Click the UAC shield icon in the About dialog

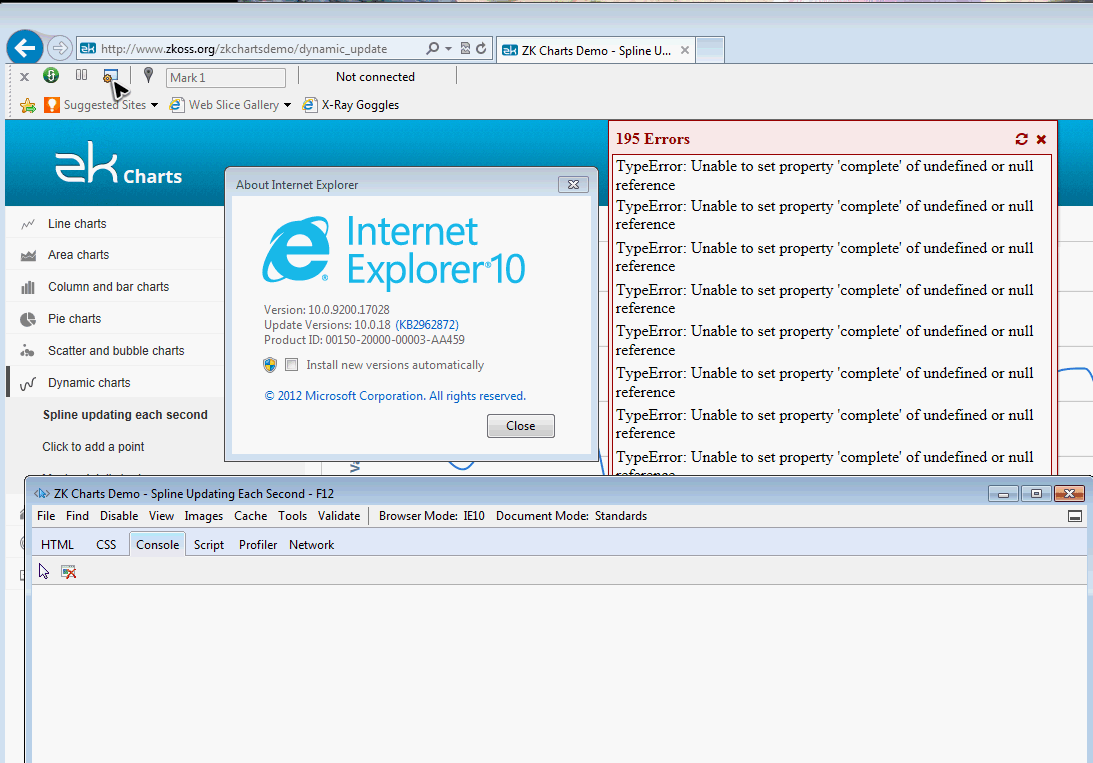[270, 364]
